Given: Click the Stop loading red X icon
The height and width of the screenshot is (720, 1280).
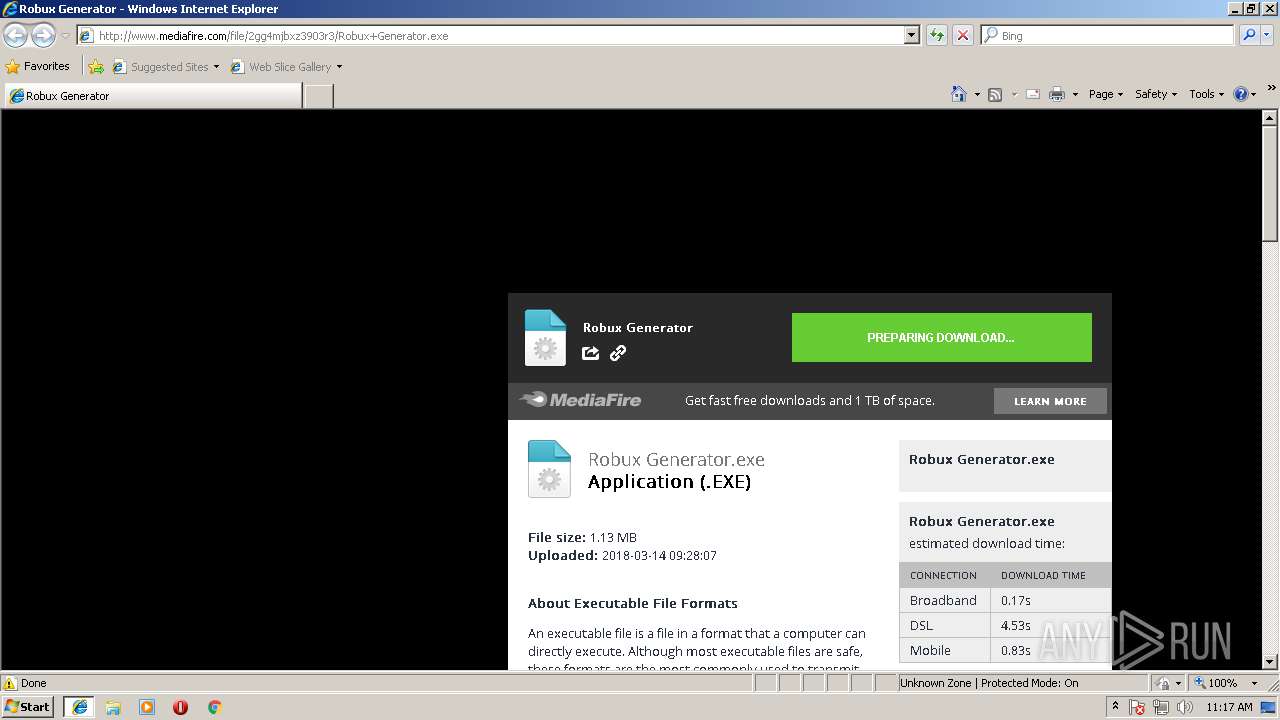Looking at the screenshot, I should (962, 35).
